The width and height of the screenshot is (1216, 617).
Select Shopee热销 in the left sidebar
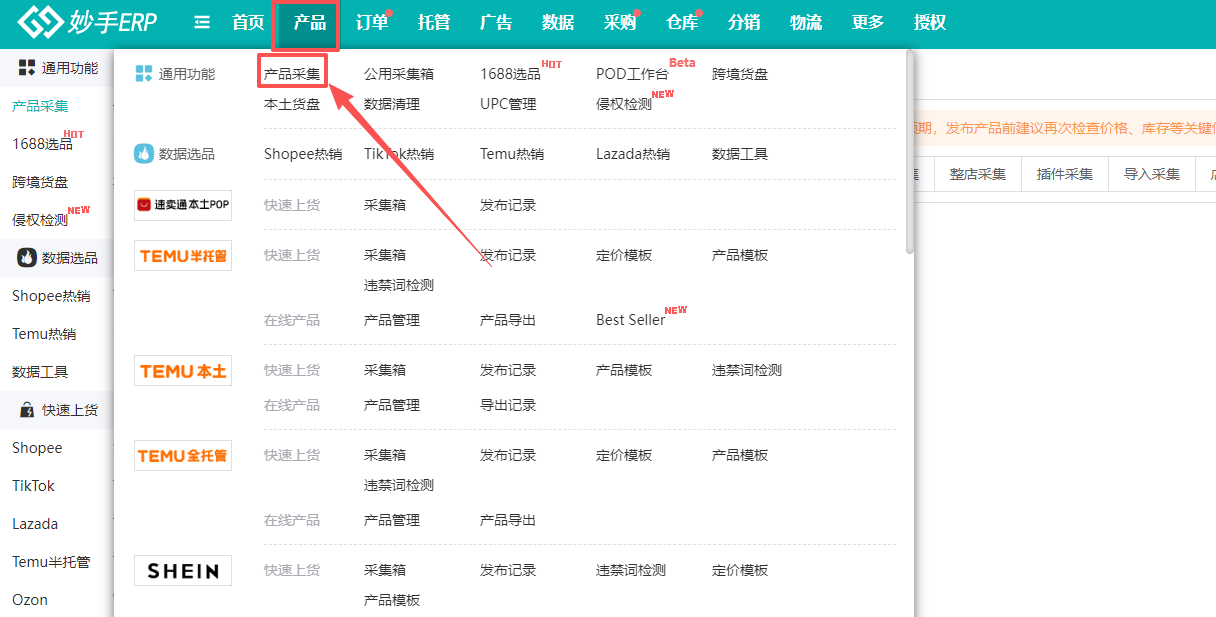51,296
